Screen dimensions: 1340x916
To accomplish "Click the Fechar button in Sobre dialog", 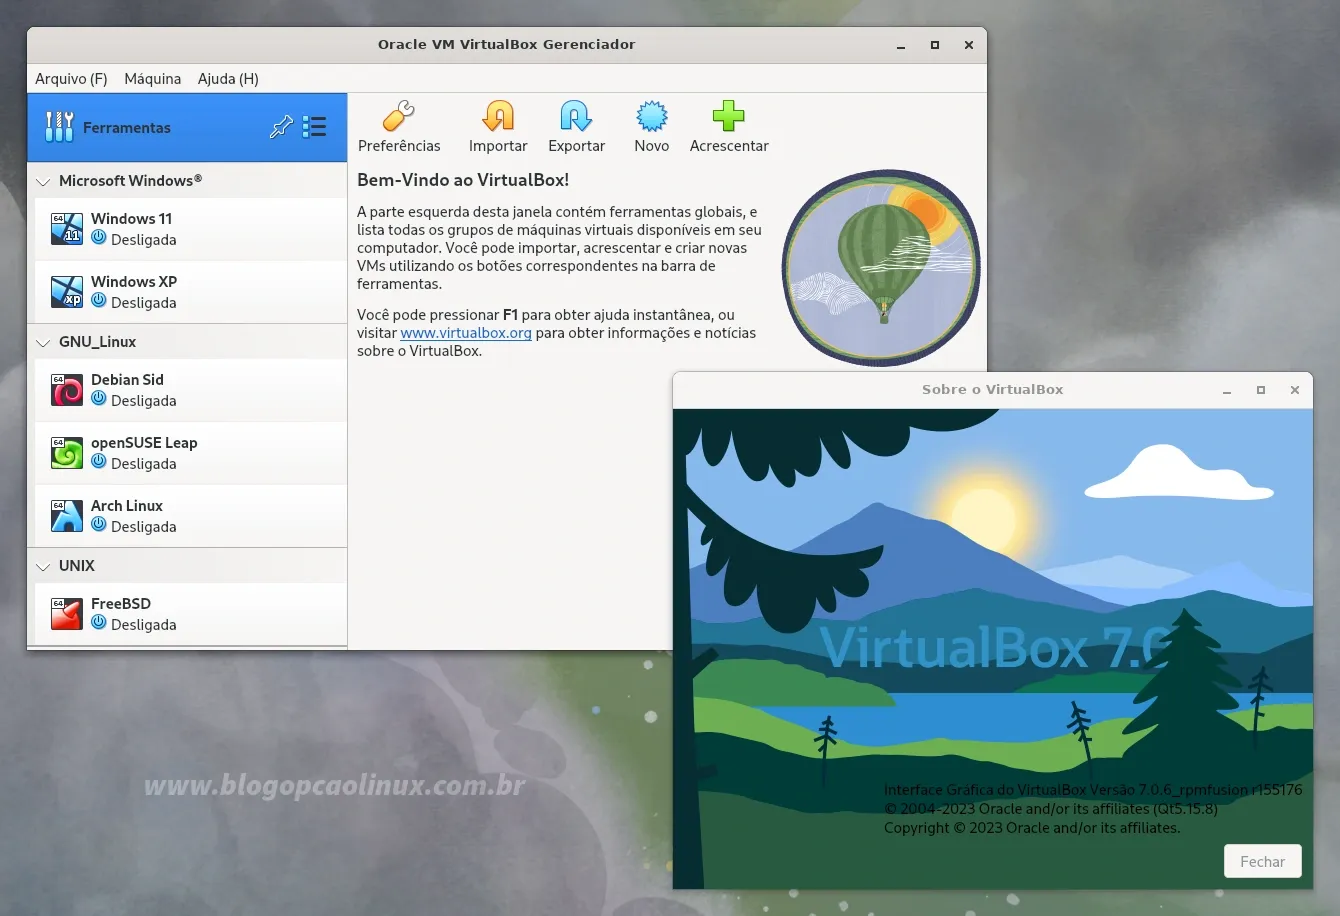I will point(1263,862).
